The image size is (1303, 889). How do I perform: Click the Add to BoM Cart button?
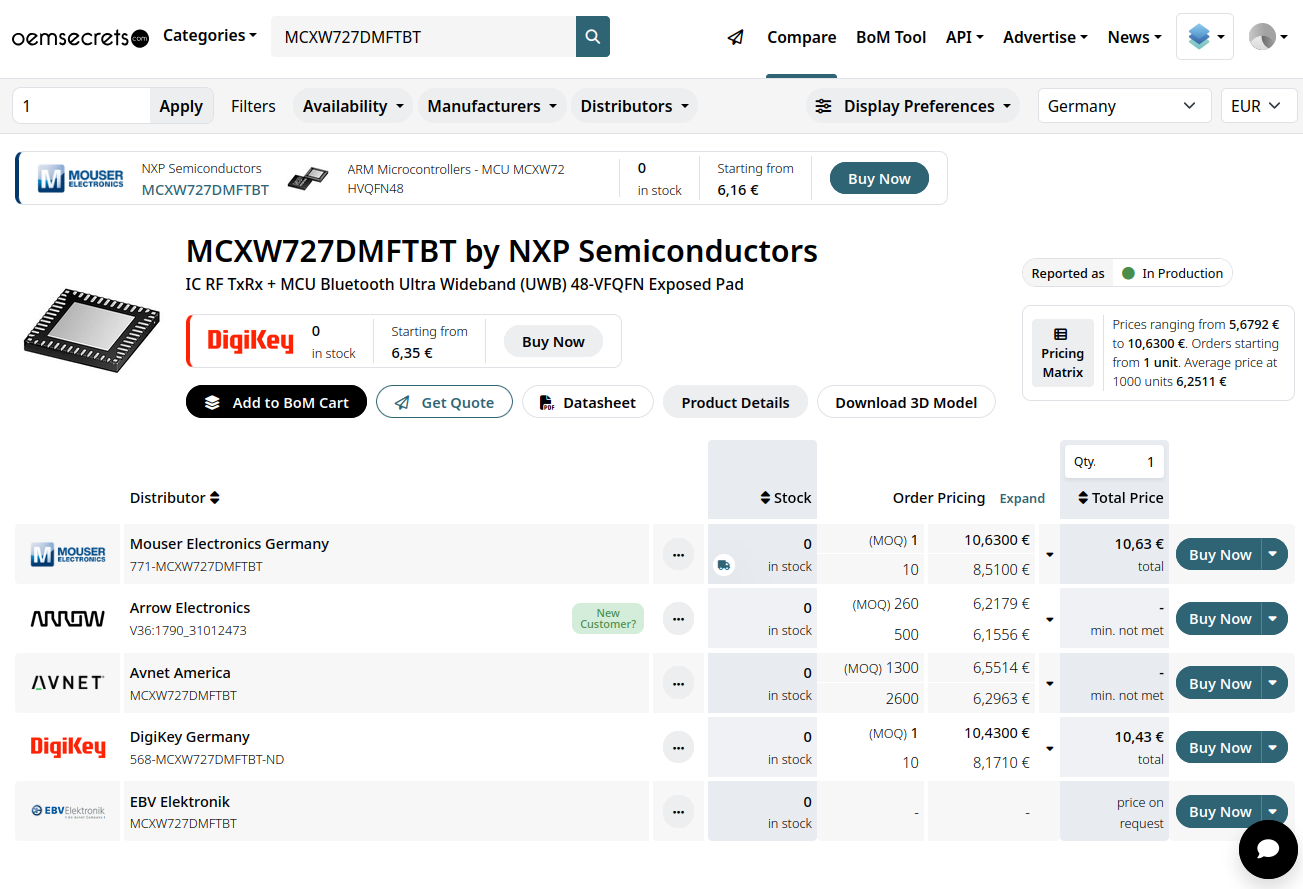[276, 402]
